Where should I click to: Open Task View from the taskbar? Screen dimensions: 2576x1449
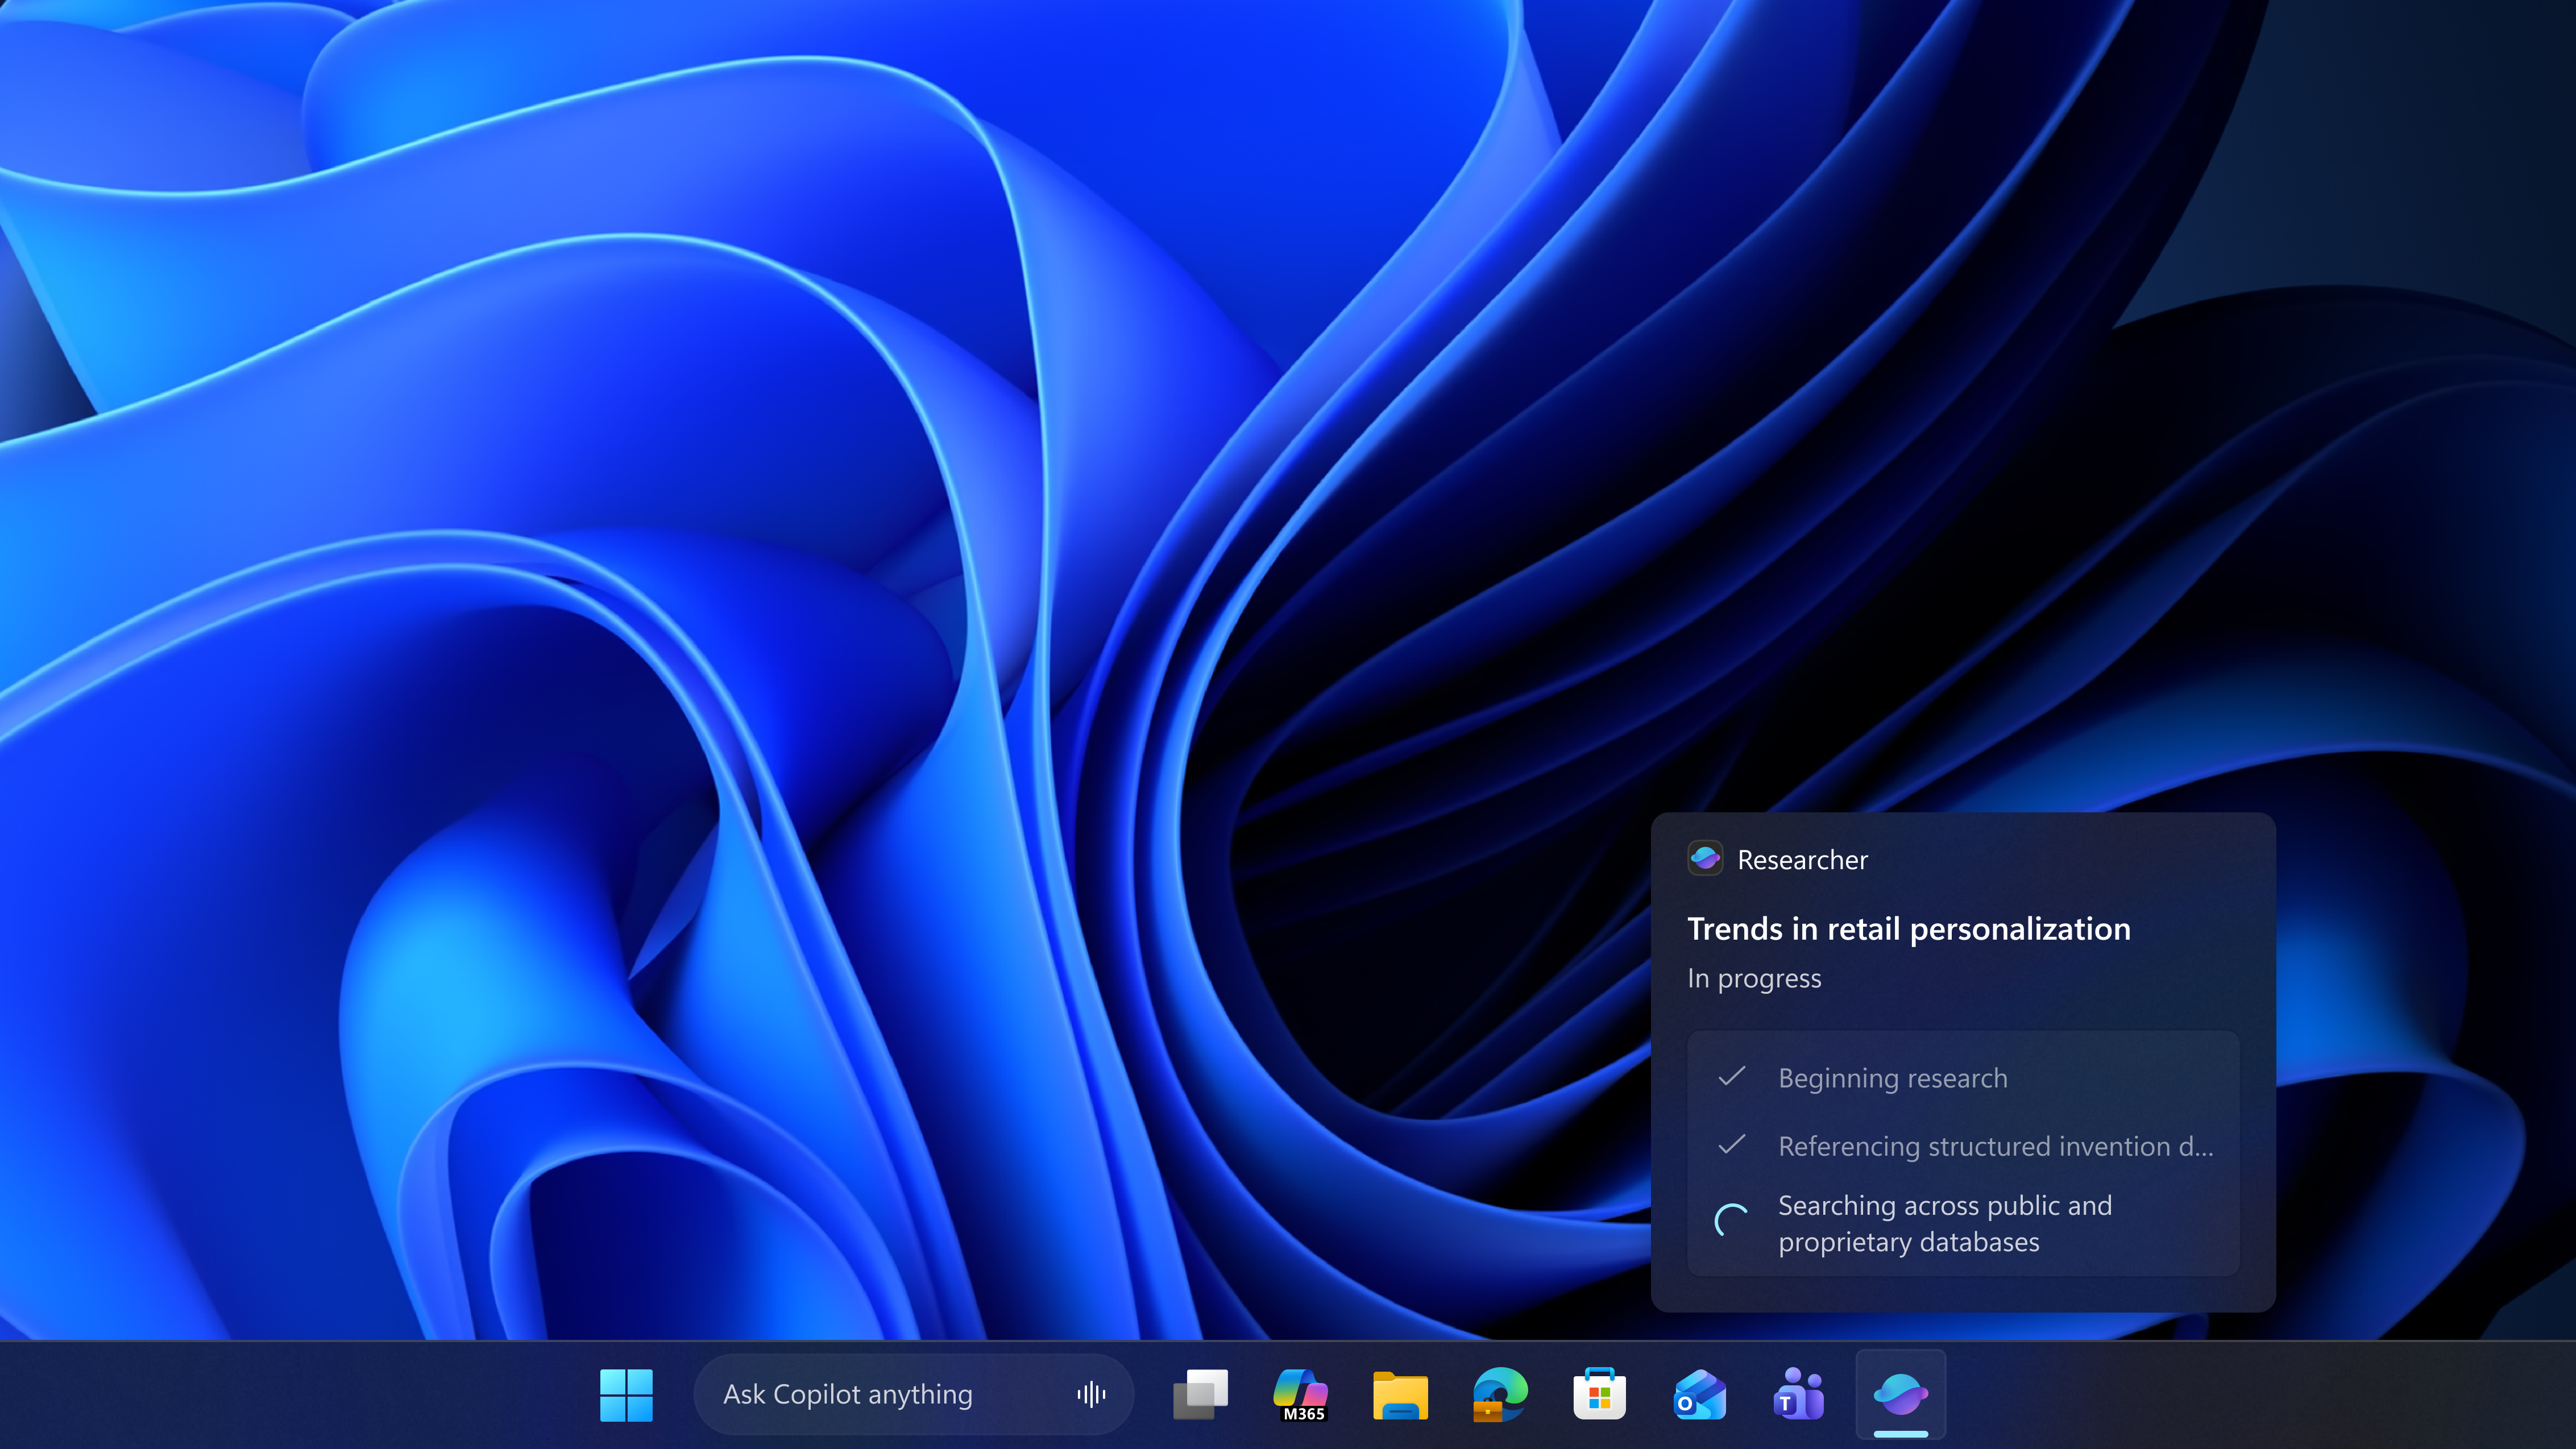[x=1200, y=1393]
